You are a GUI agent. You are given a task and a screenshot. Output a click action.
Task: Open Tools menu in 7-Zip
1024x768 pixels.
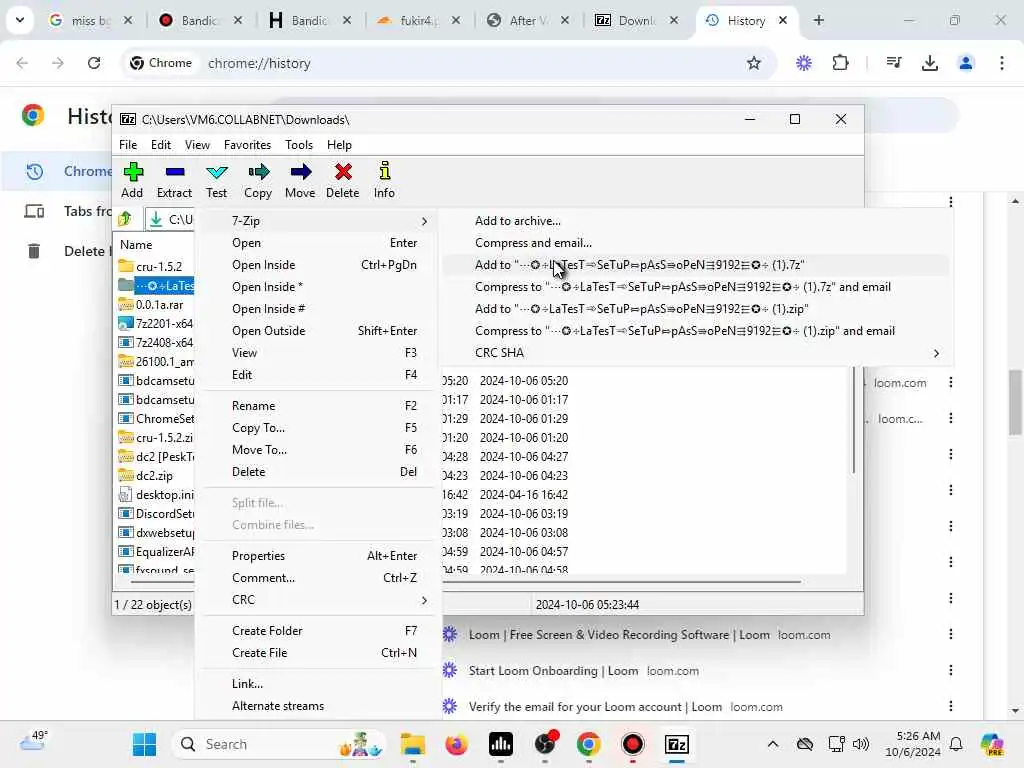(x=299, y=145)
